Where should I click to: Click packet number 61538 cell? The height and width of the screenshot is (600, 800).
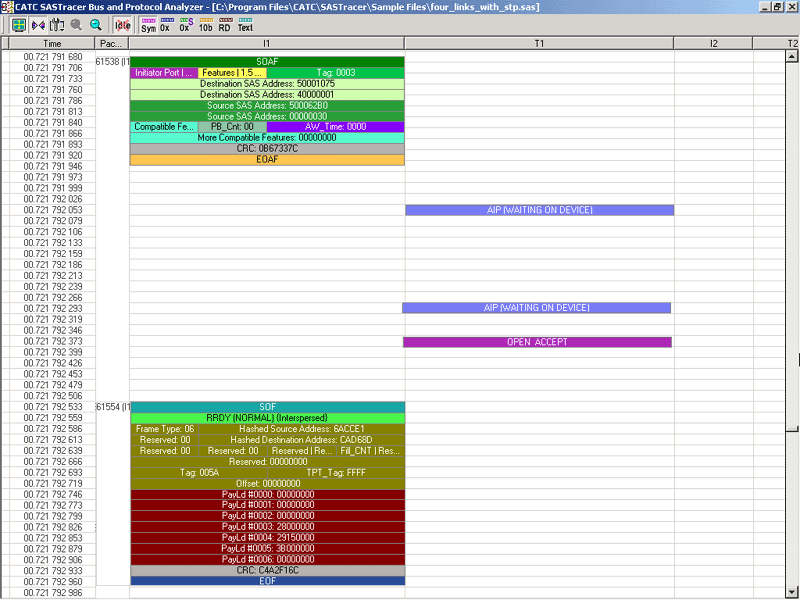point(112,62)
